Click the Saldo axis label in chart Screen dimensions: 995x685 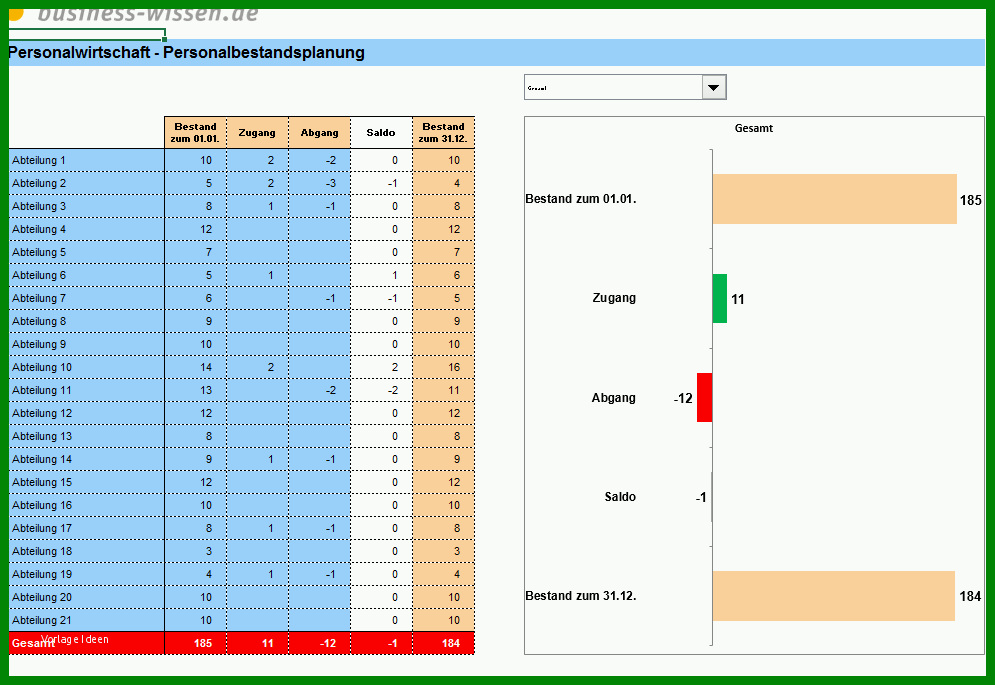(620, 497)
